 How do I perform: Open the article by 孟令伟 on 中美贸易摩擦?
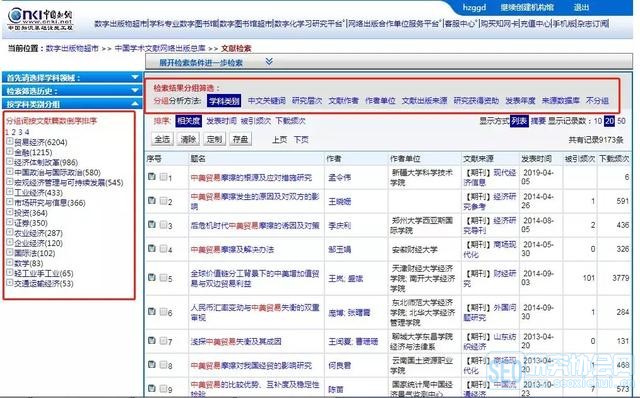pyautogui.click(x=251, y=178)
